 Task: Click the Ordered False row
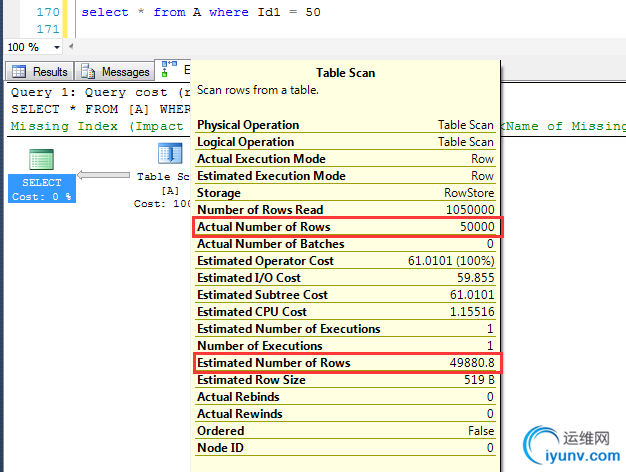pos(345,431)
